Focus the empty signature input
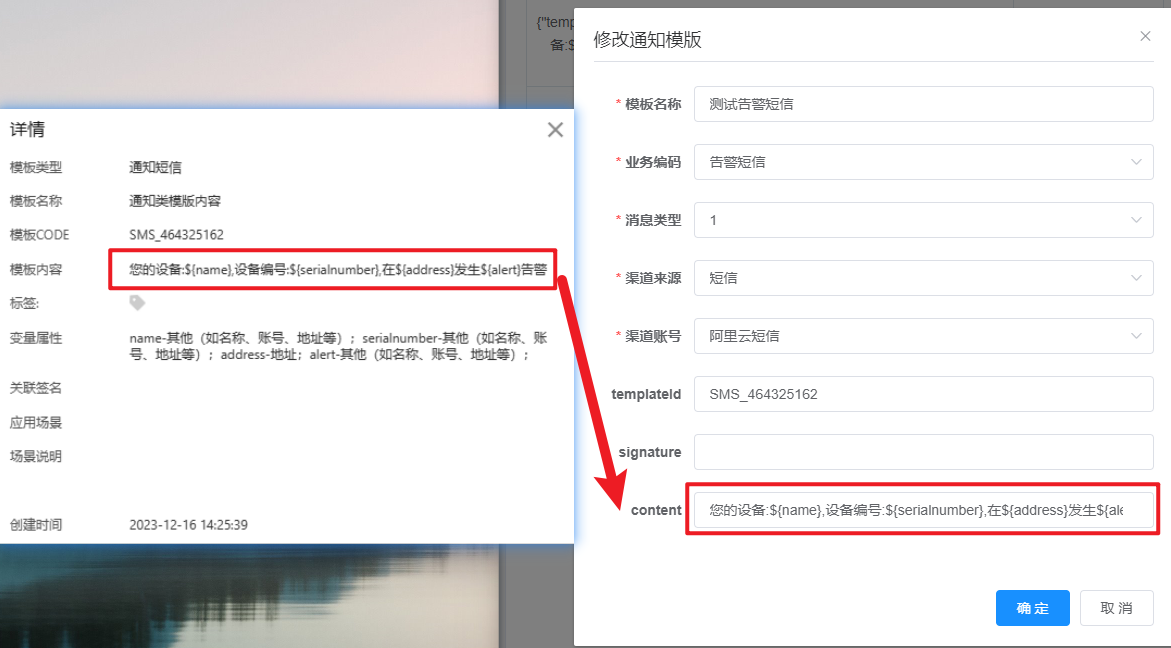Image resolution: width=1171 pixels, height=648 pixels. (923, 452)
